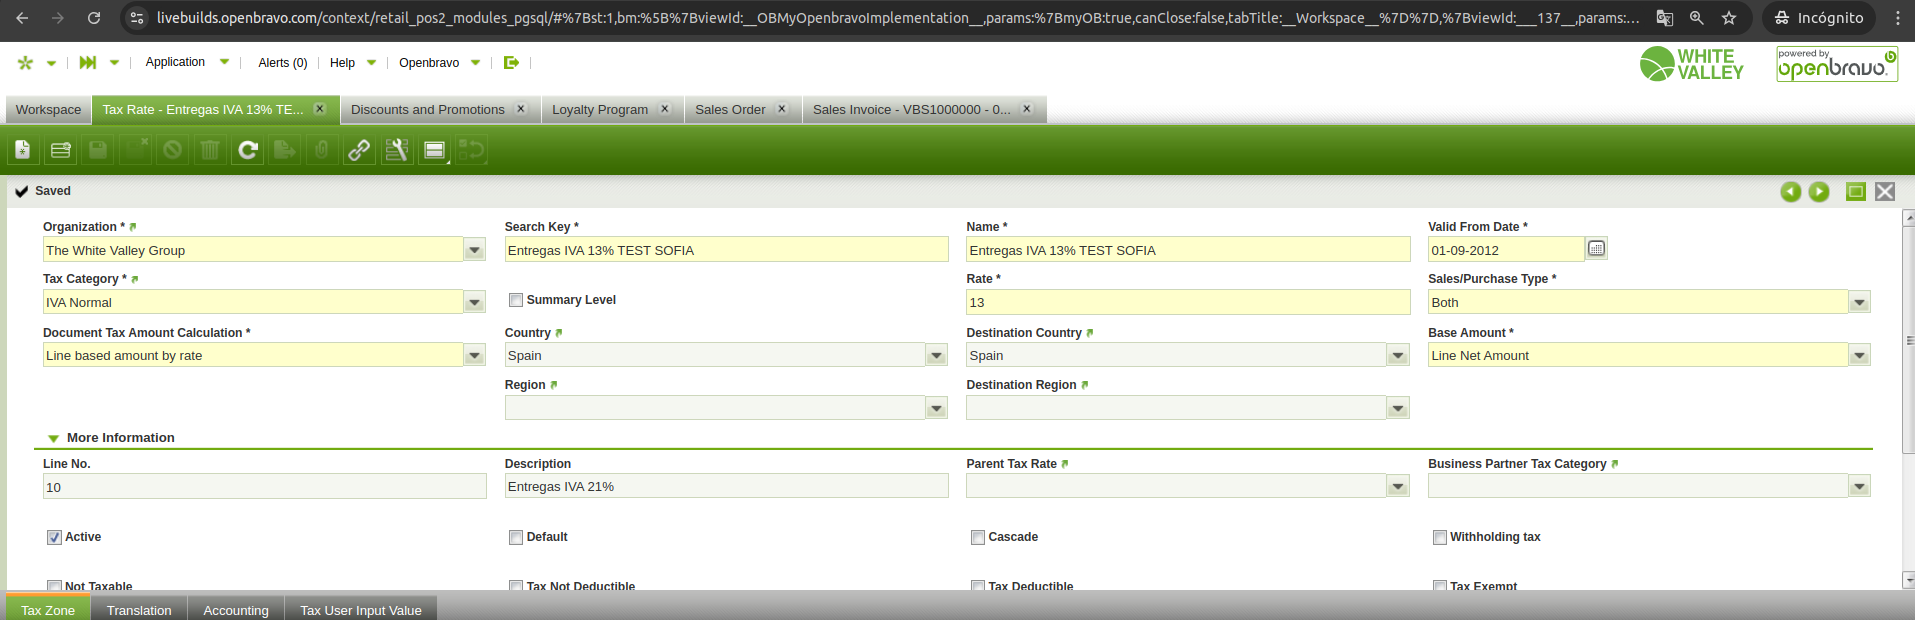Insert a new row in grid

(x=60, y=150)
